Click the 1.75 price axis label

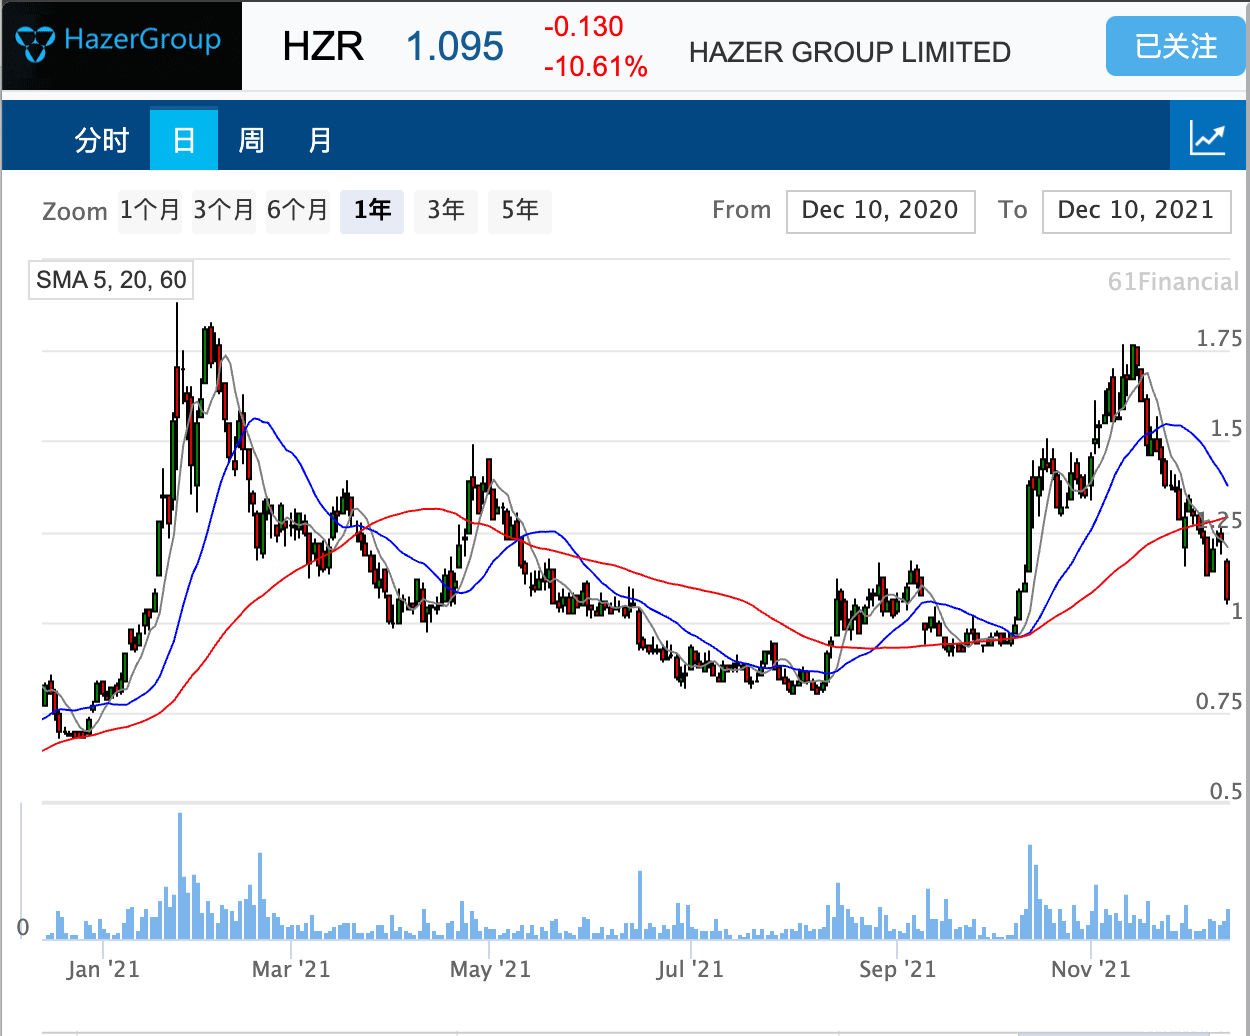pos(1219,339)
